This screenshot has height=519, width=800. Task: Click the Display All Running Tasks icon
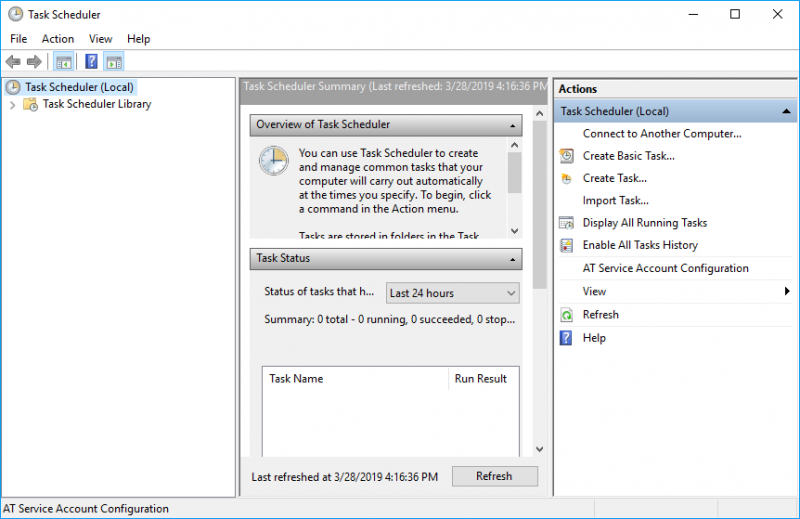[566, 223]
